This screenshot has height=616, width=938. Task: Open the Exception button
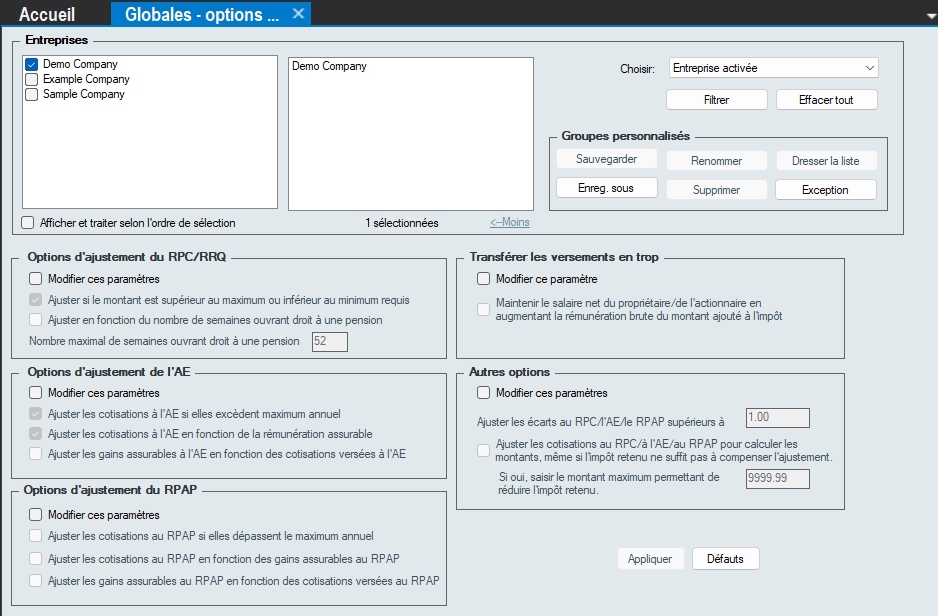[x=825, y=190]
